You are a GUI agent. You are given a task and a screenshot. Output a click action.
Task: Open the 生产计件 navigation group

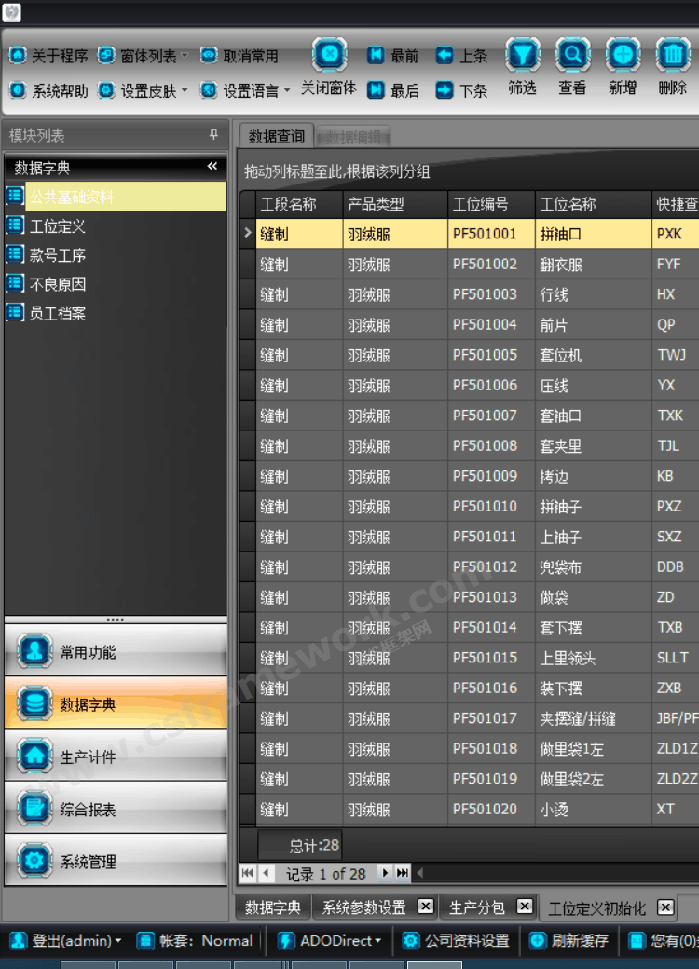115,757
